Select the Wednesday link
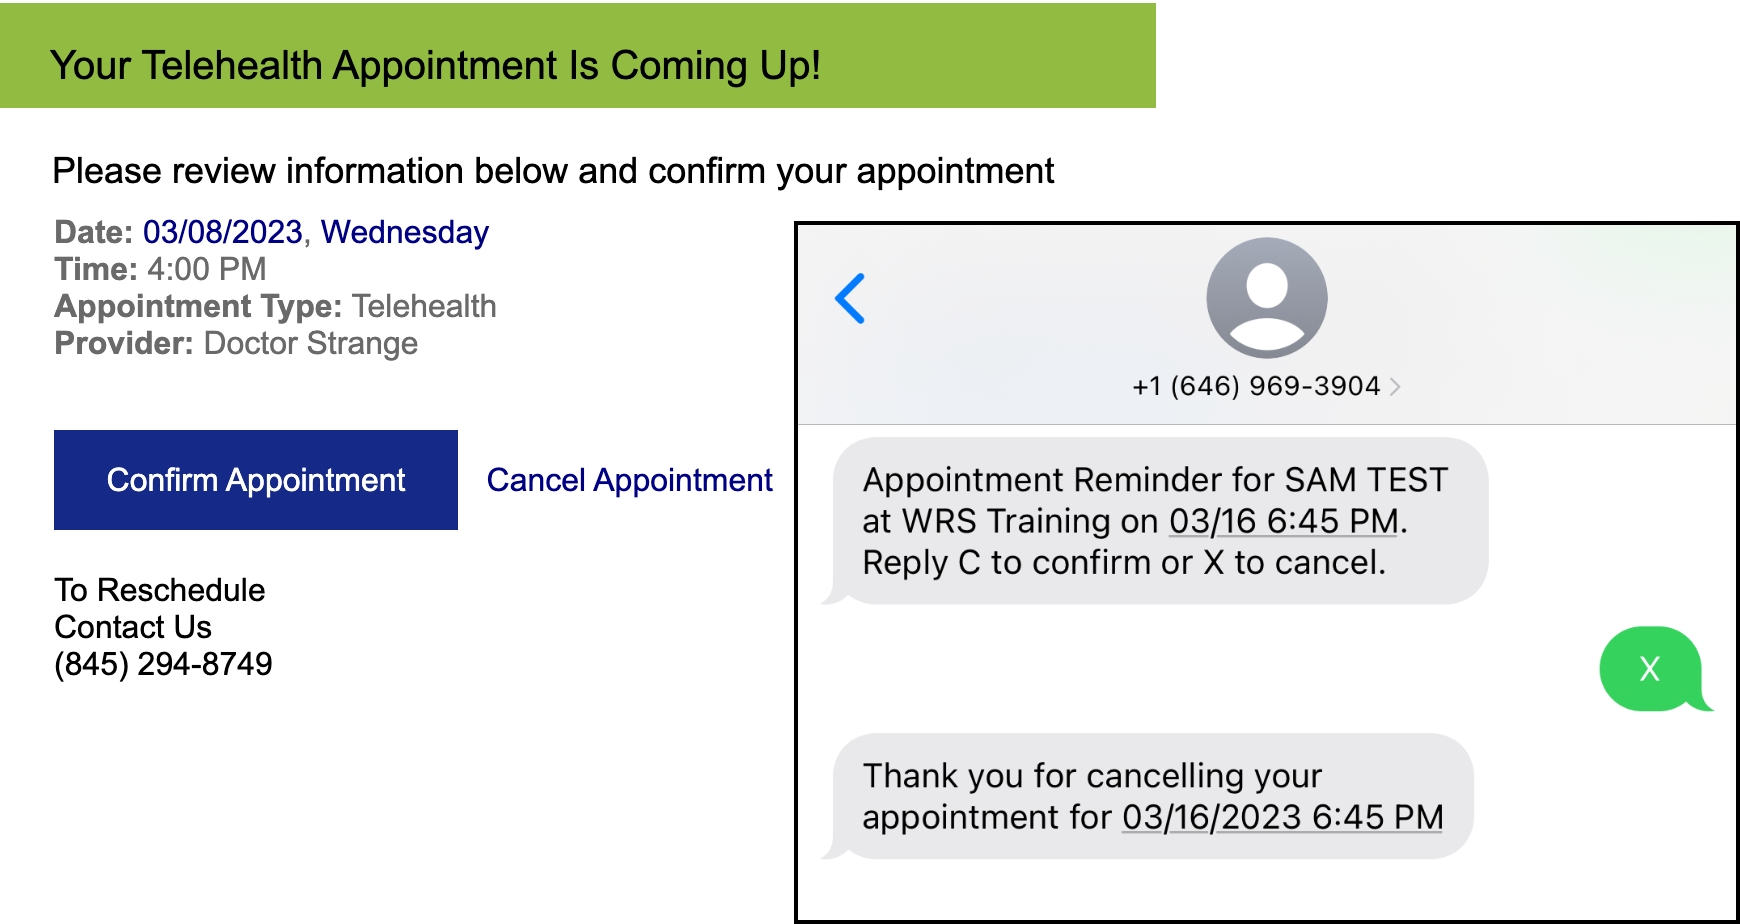 [x=404, y=232]
